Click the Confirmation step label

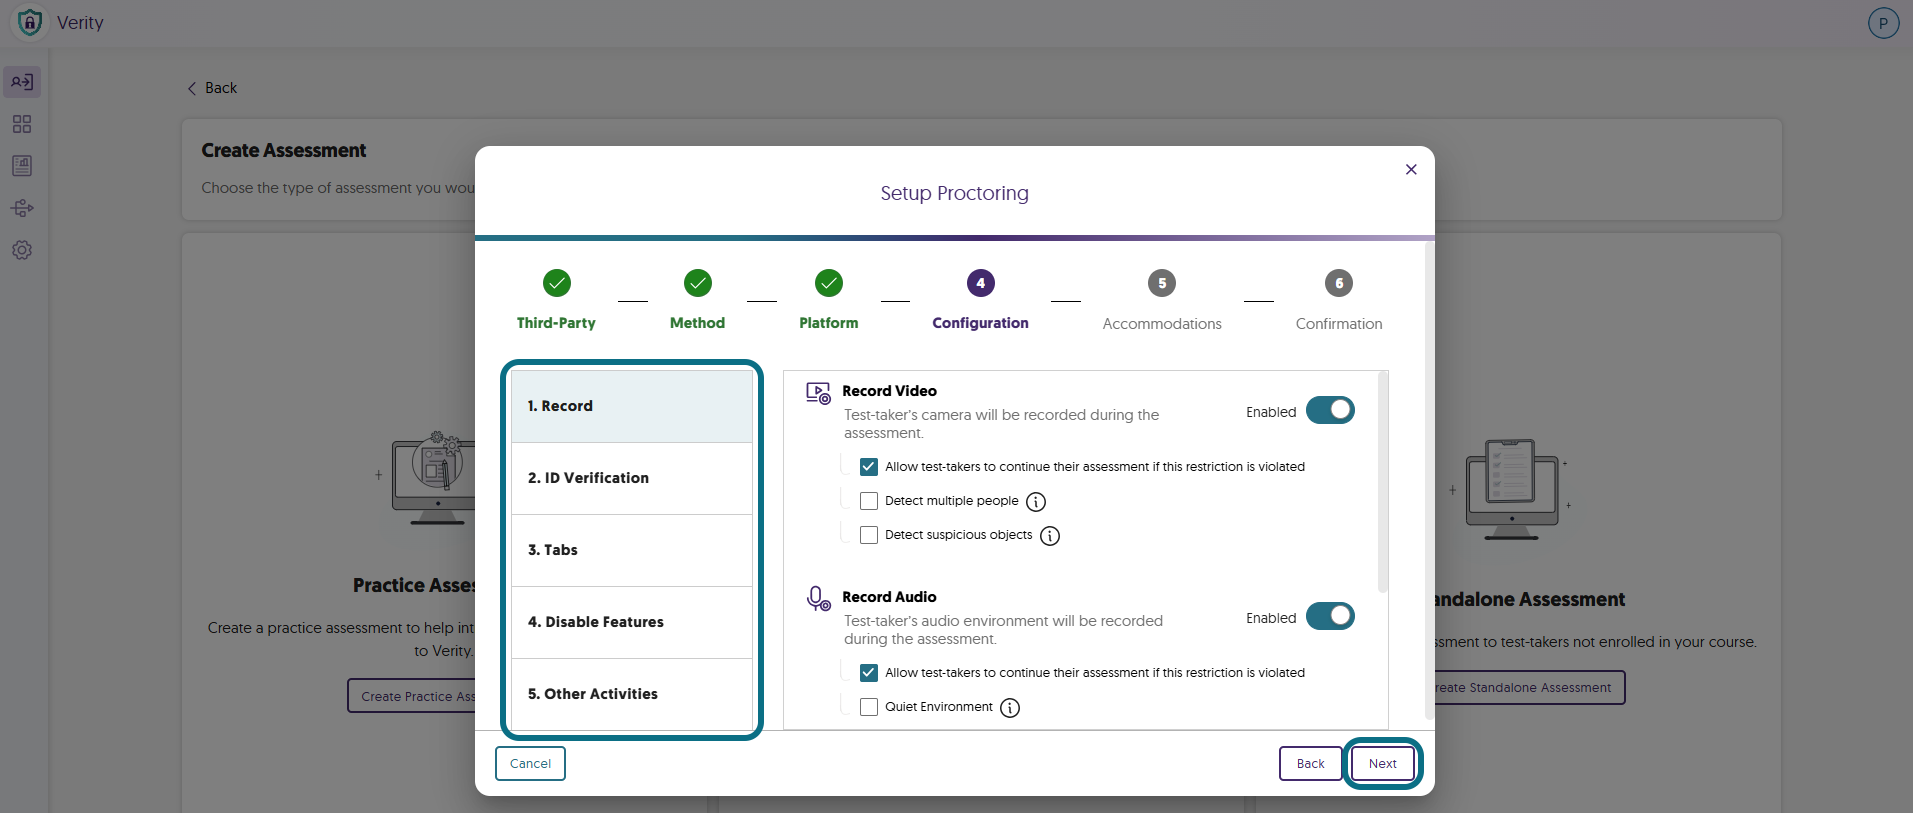pos(1339,324)
